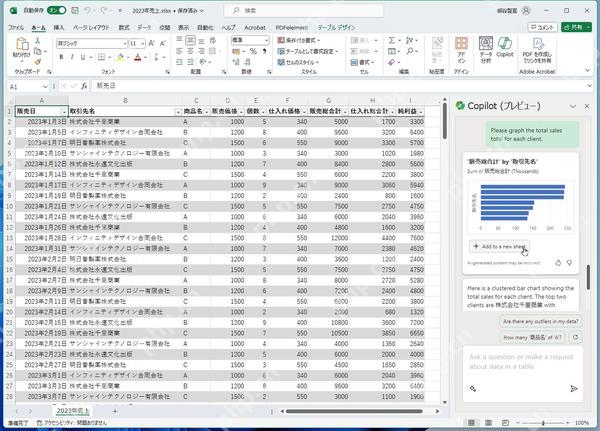Open filter dropdown for 取引先名 column
This screenshot has width=600, height=431.
click(178, 112)
